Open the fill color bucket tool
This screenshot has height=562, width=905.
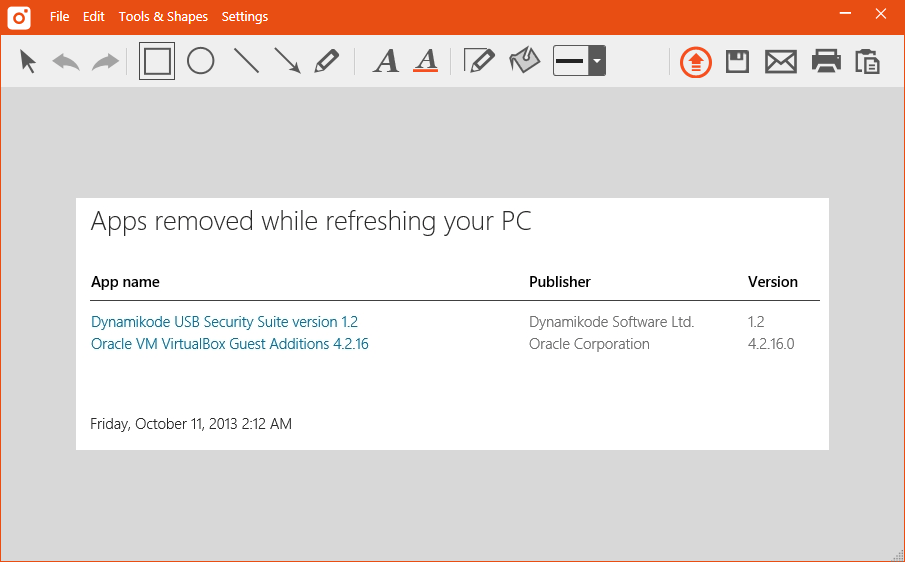coord(525,61)
